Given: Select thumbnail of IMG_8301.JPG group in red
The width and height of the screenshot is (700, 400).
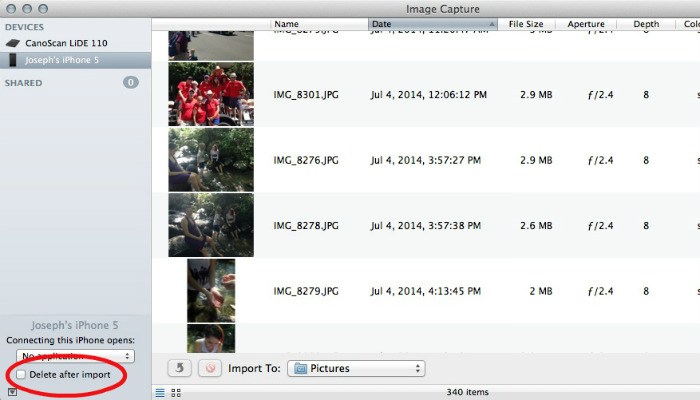Looking at the screenshot, I should [x=211, y=94].
